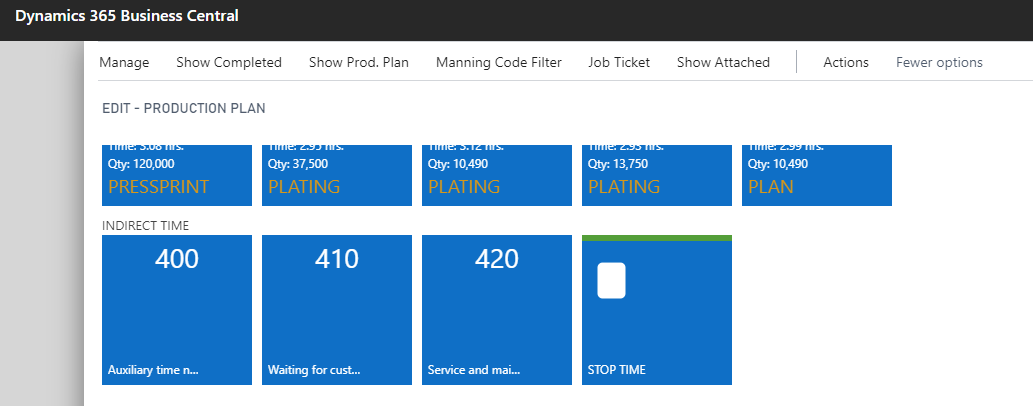The image size is (1033, 406).
Task: Click Fewer options link
Action: coord(939,63)
